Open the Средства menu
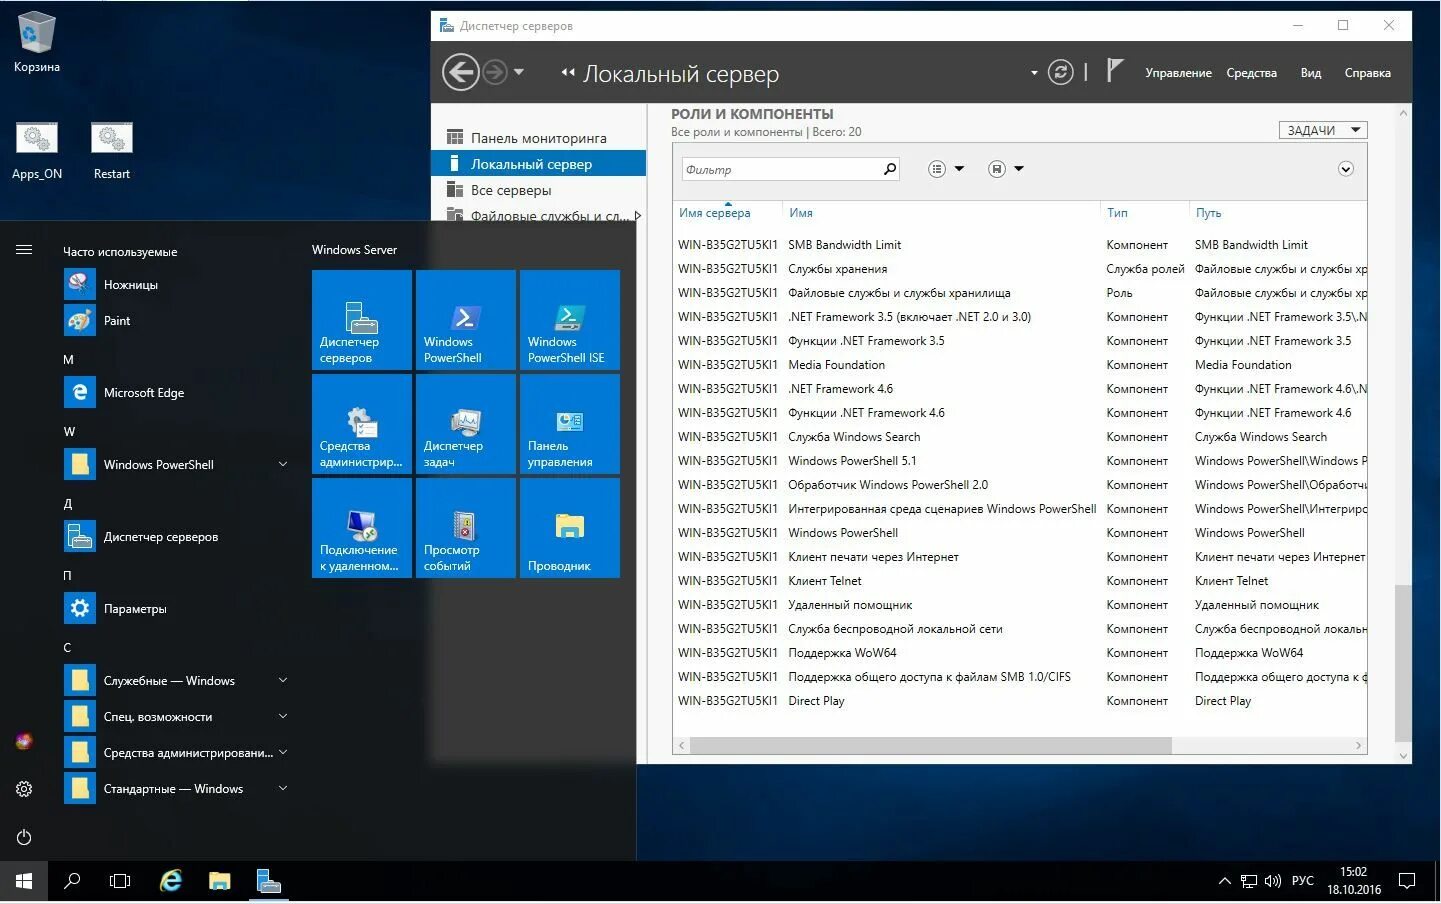Image resolution: width=1441 pixels, height=904 pixels. 1251,73
